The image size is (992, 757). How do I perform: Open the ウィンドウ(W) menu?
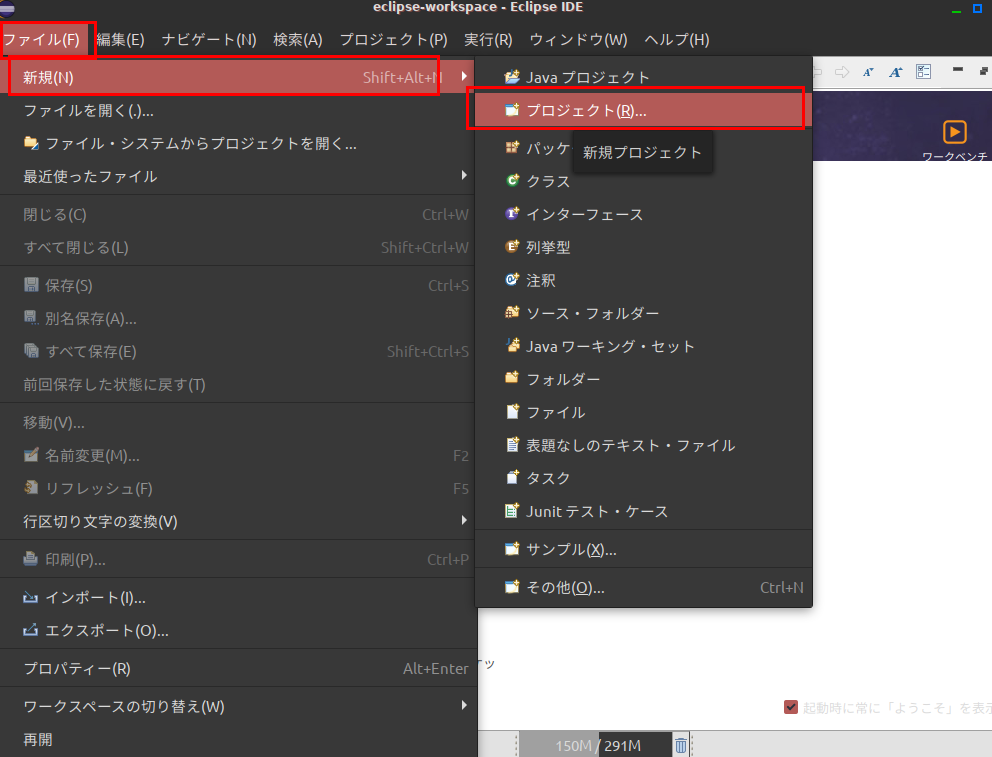(578, 40)
